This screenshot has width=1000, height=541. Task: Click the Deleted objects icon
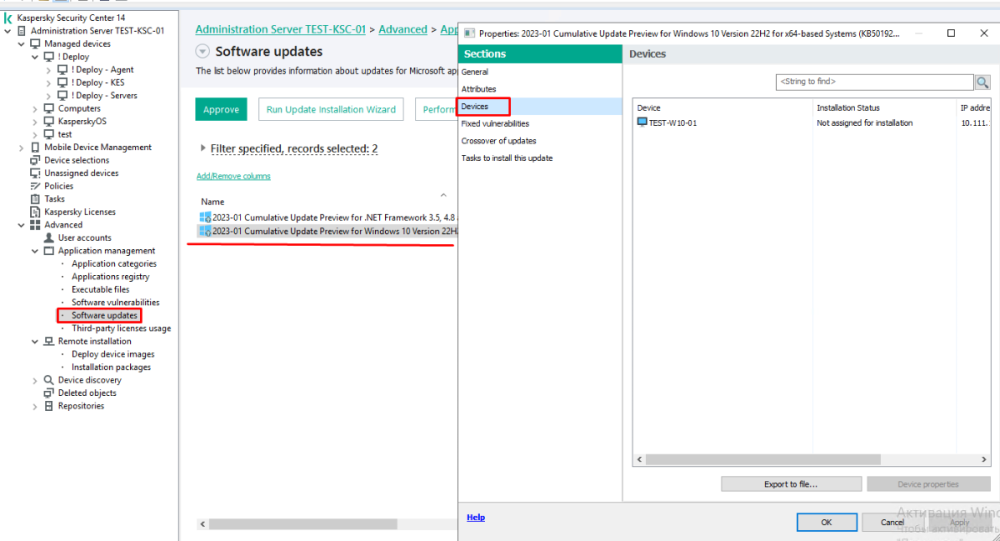coord(48,393)
